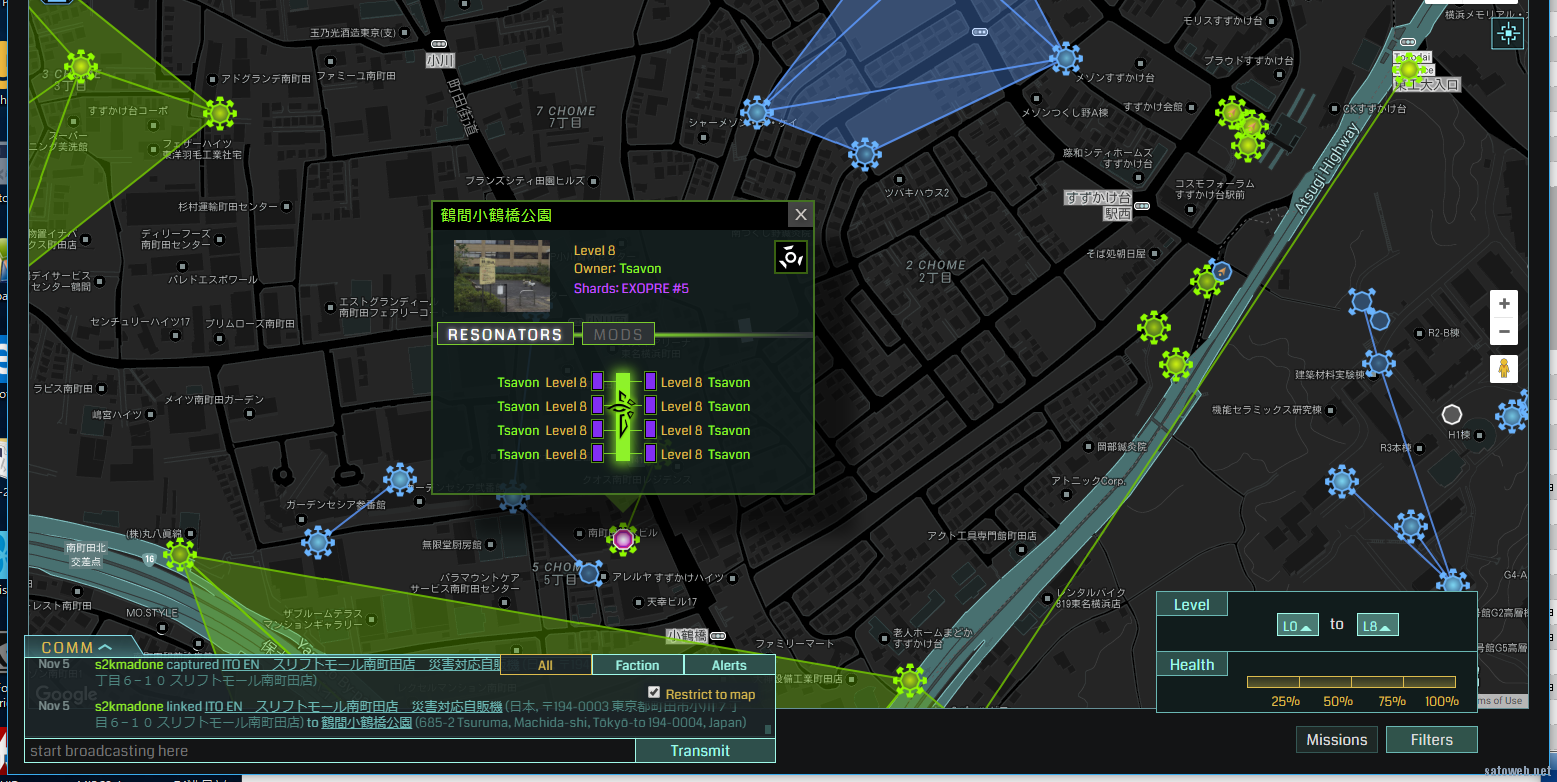Viewport: 1557px width, 782px height.
Task: Toggle the Restrict to map checkbox
Action: tap(654, 692)
